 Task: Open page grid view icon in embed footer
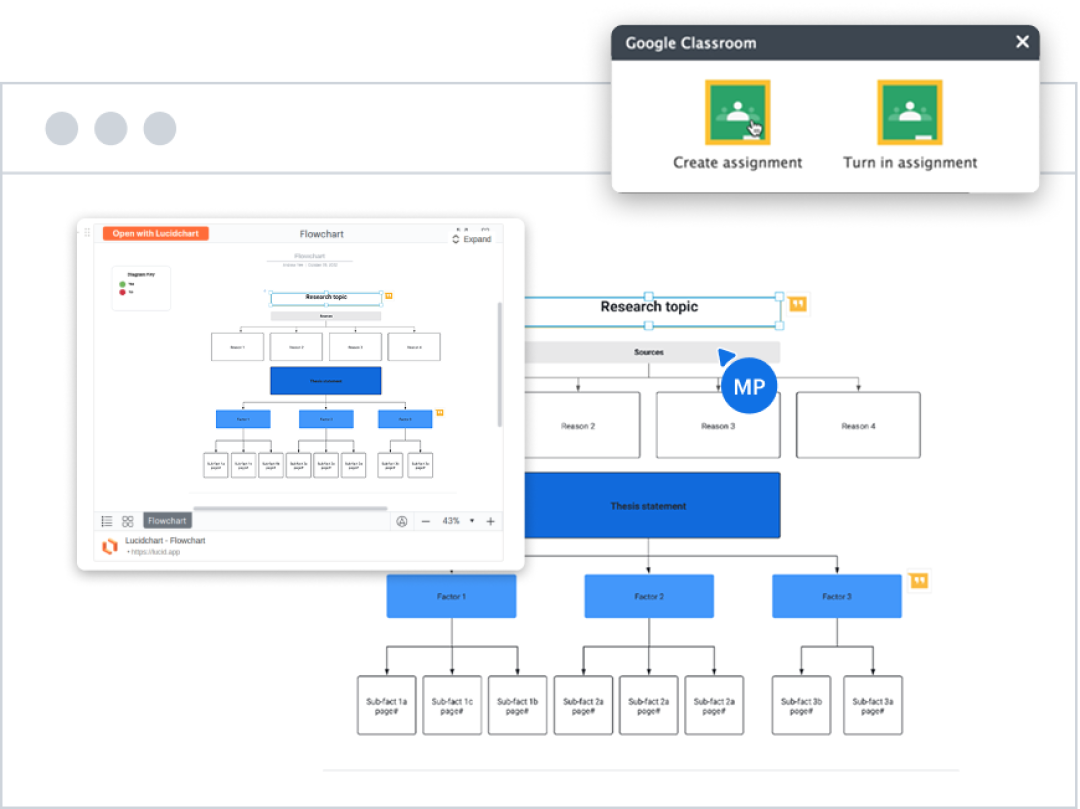coord(127,521)
